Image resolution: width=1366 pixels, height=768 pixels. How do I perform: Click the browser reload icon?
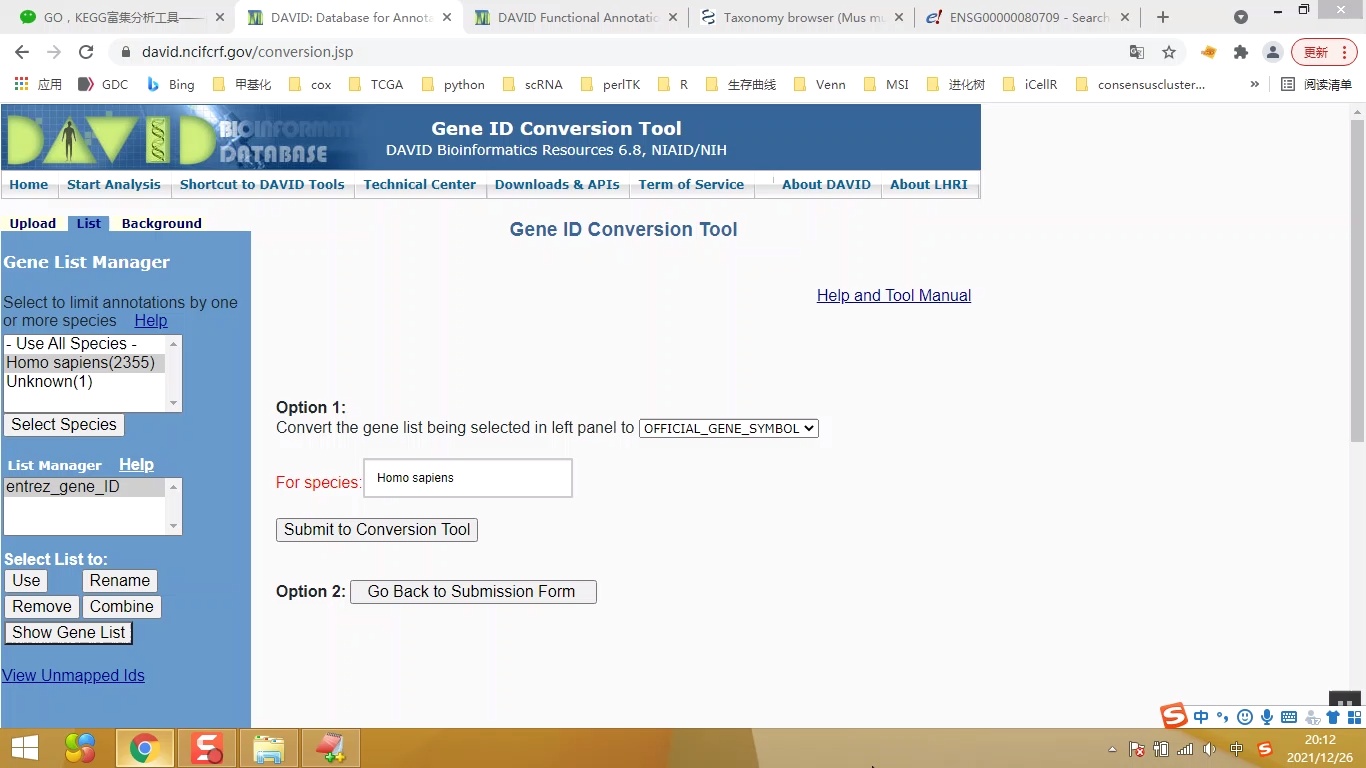86,52
